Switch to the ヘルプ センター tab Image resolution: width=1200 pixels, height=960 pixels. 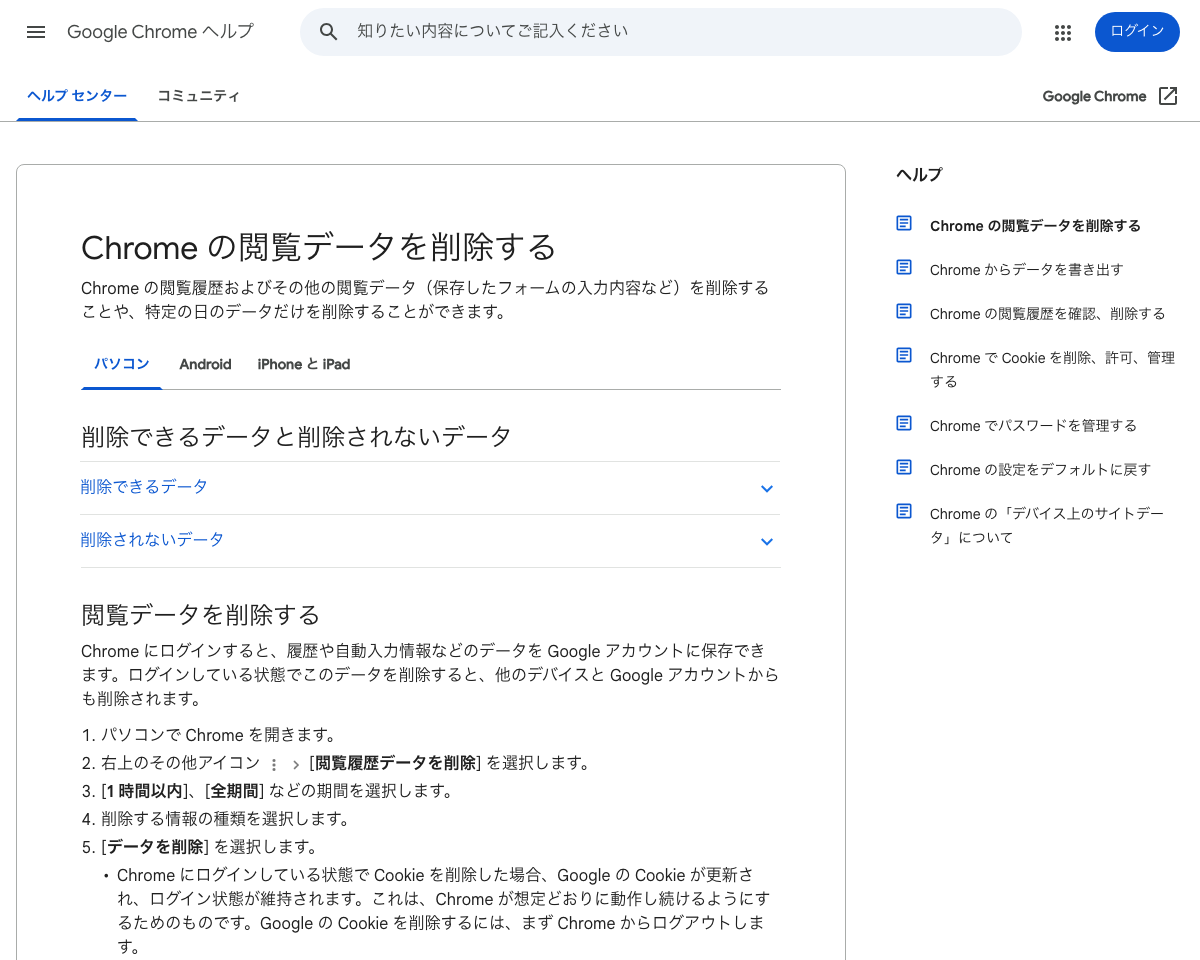tap(77, 96)
